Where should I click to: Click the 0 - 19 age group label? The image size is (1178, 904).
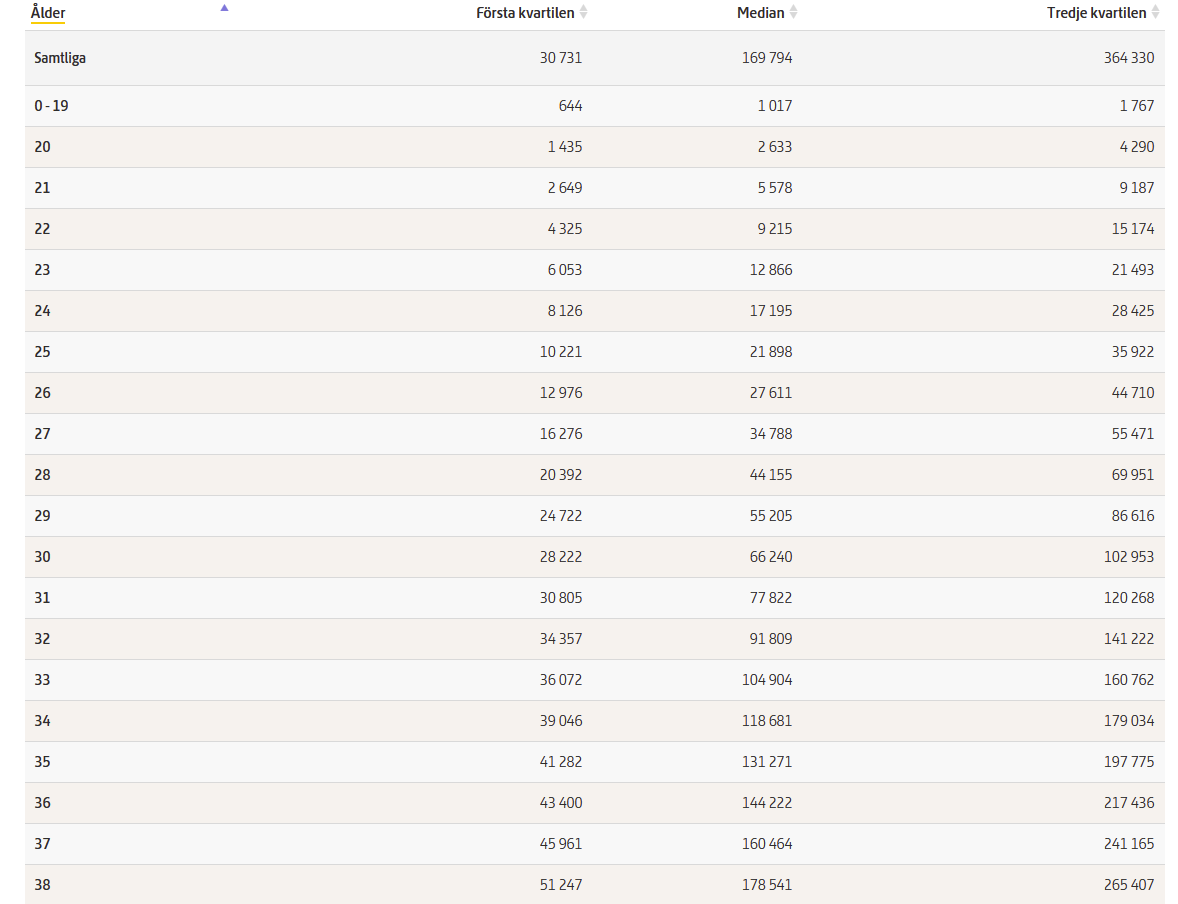(51, 106)
